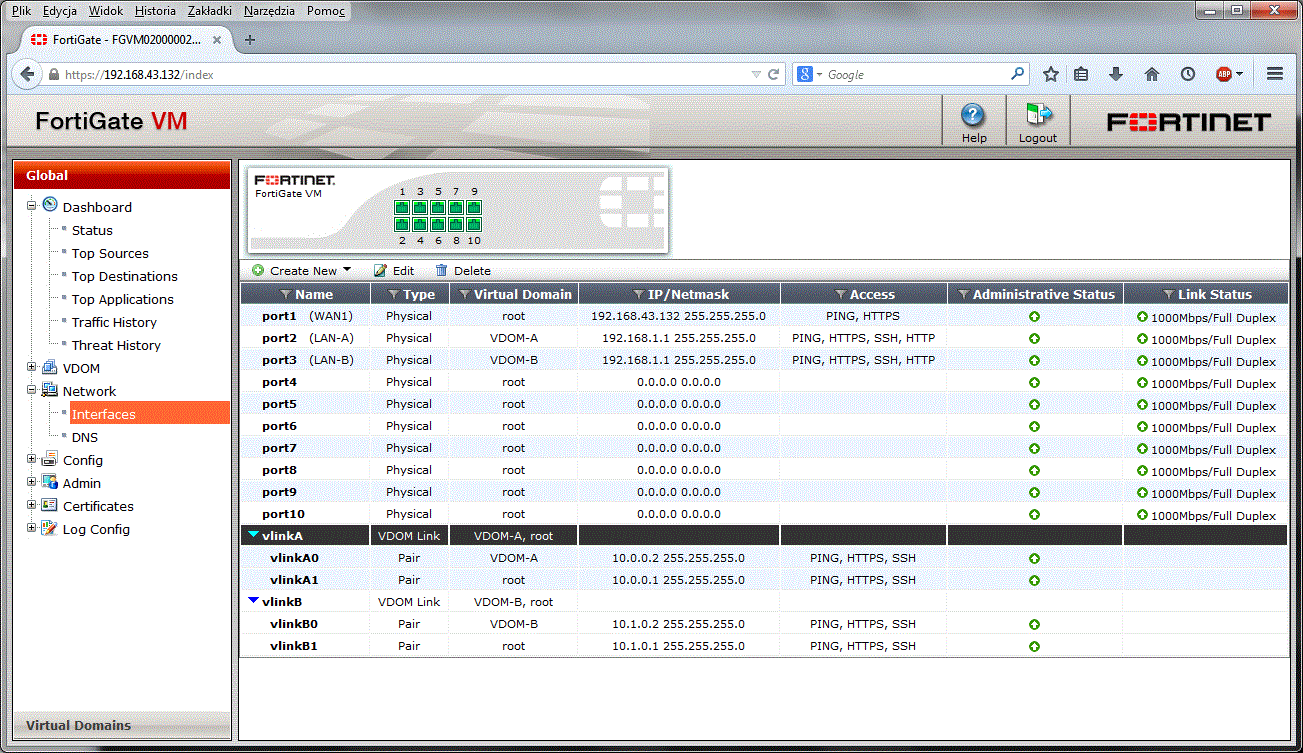Screen dimensions: 1303x753
Task: Open Top Destinations in the sidebar
Action: click(x=125, y=276)
